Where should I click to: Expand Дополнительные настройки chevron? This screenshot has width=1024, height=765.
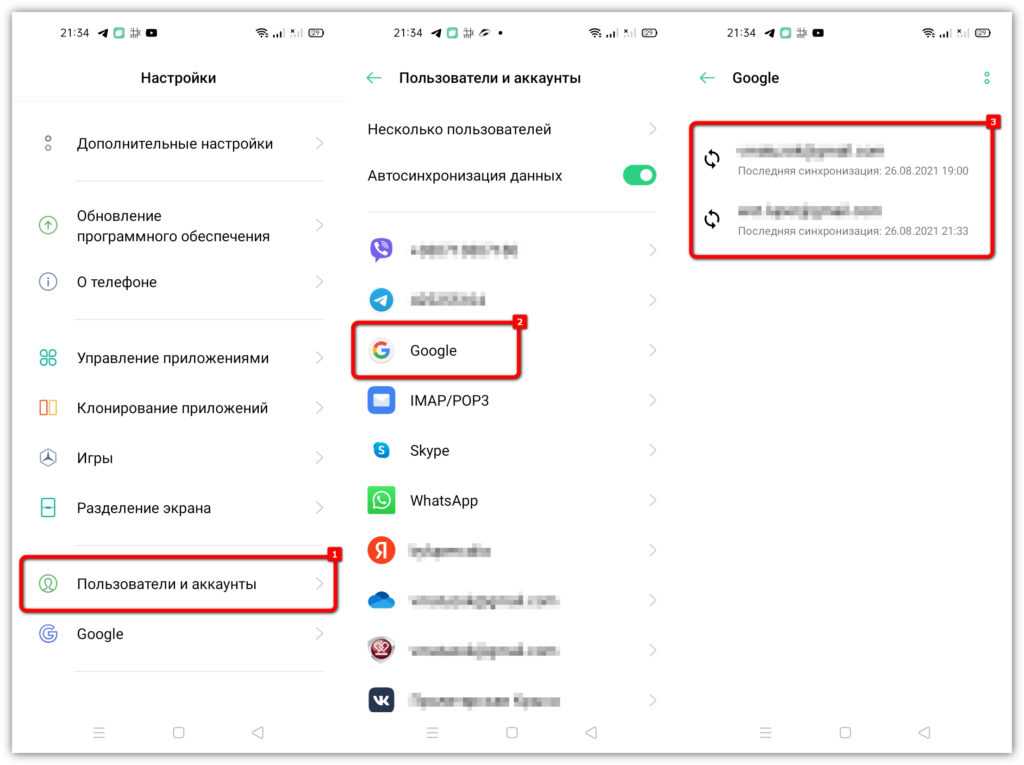[319, 144]
